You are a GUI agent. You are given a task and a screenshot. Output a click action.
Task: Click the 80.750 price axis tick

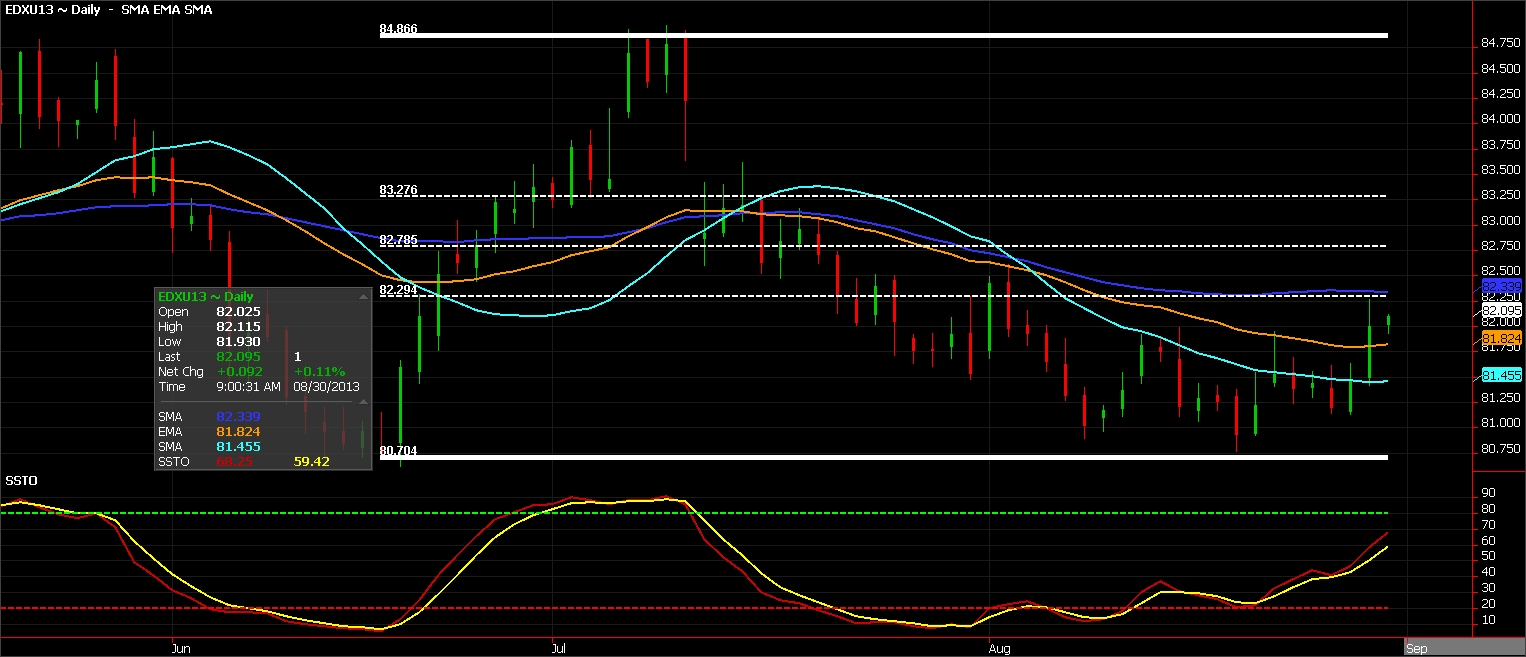click(x=1500, y=448)
